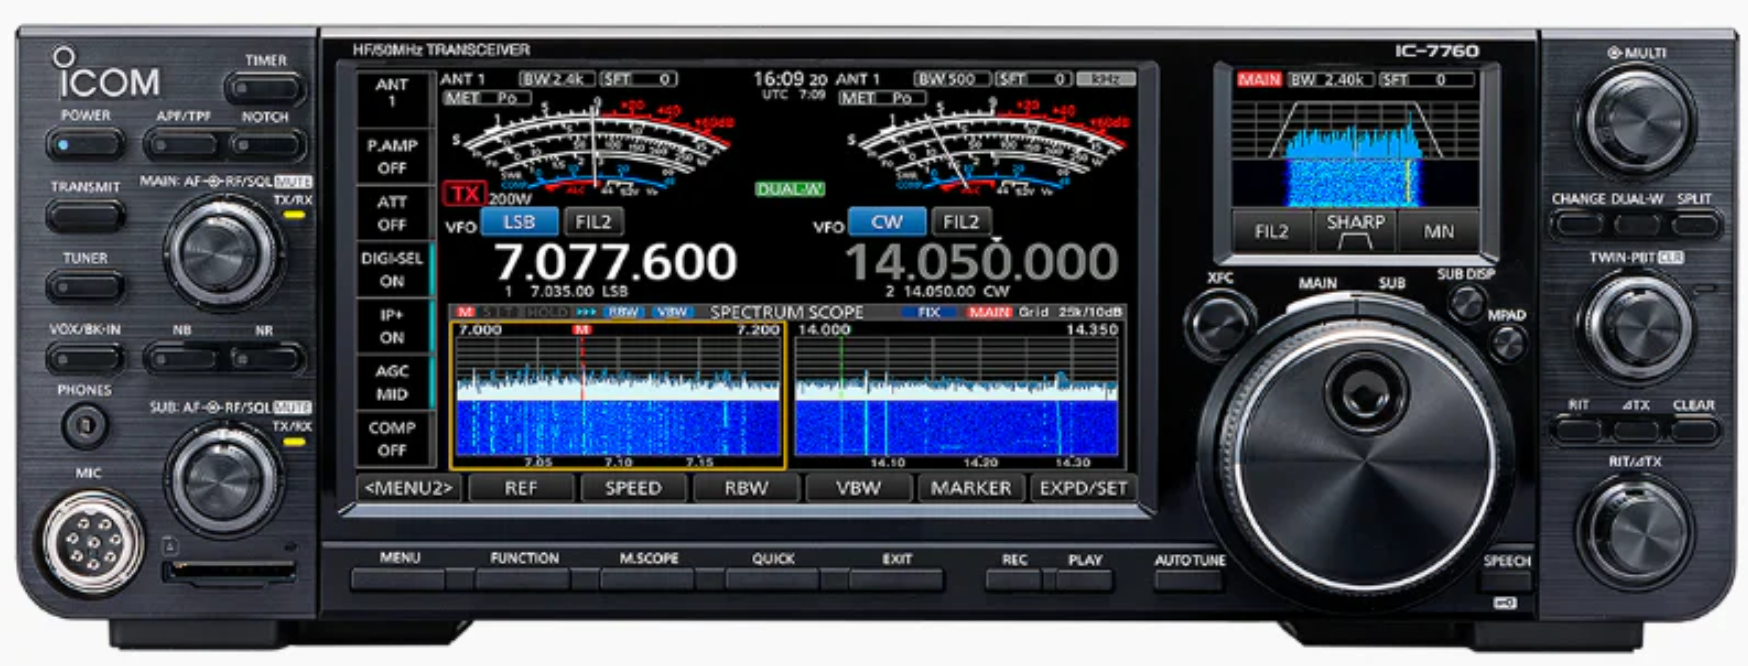This screenshot has width=1748, height=666.
Task: Tap MN on the small filter display
Action: click(1438, 231)
